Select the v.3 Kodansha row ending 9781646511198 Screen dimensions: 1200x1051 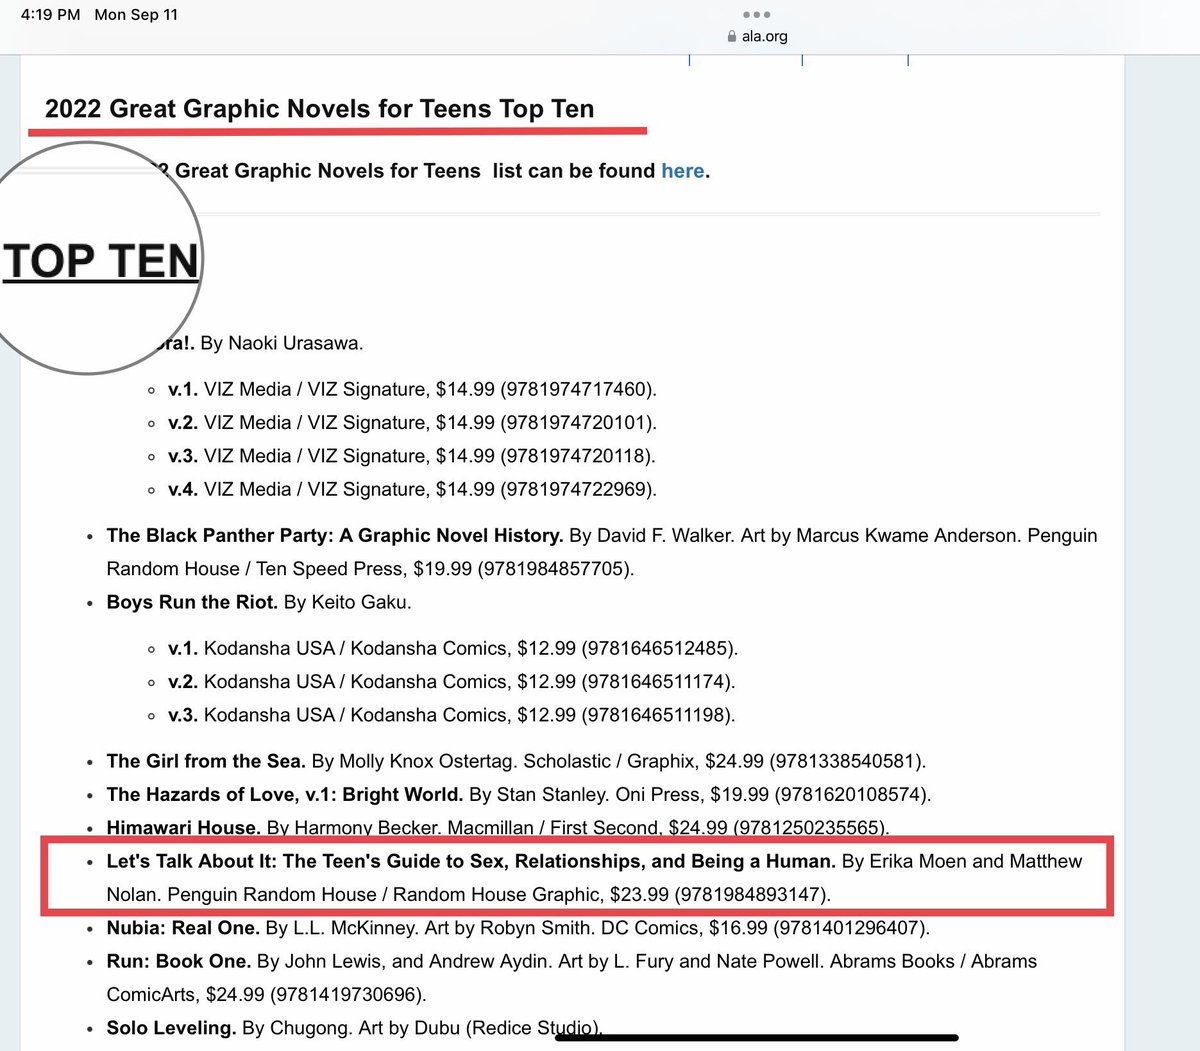[452, 715]
